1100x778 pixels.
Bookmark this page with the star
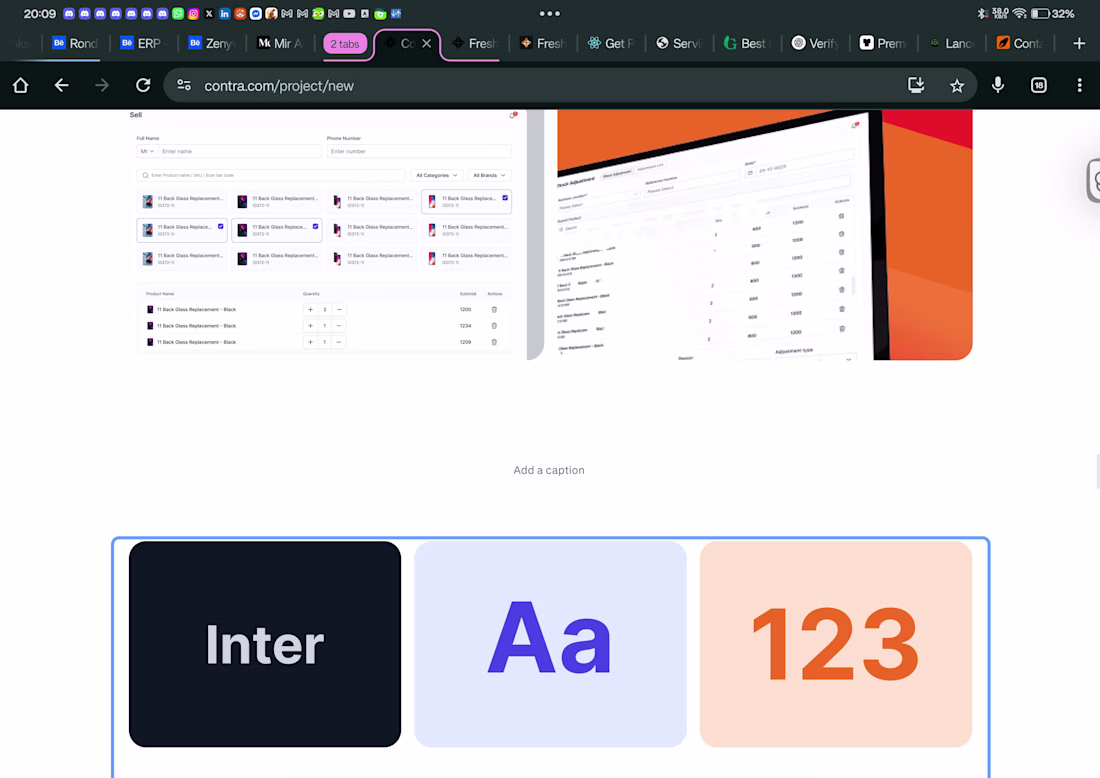point(957,86)
